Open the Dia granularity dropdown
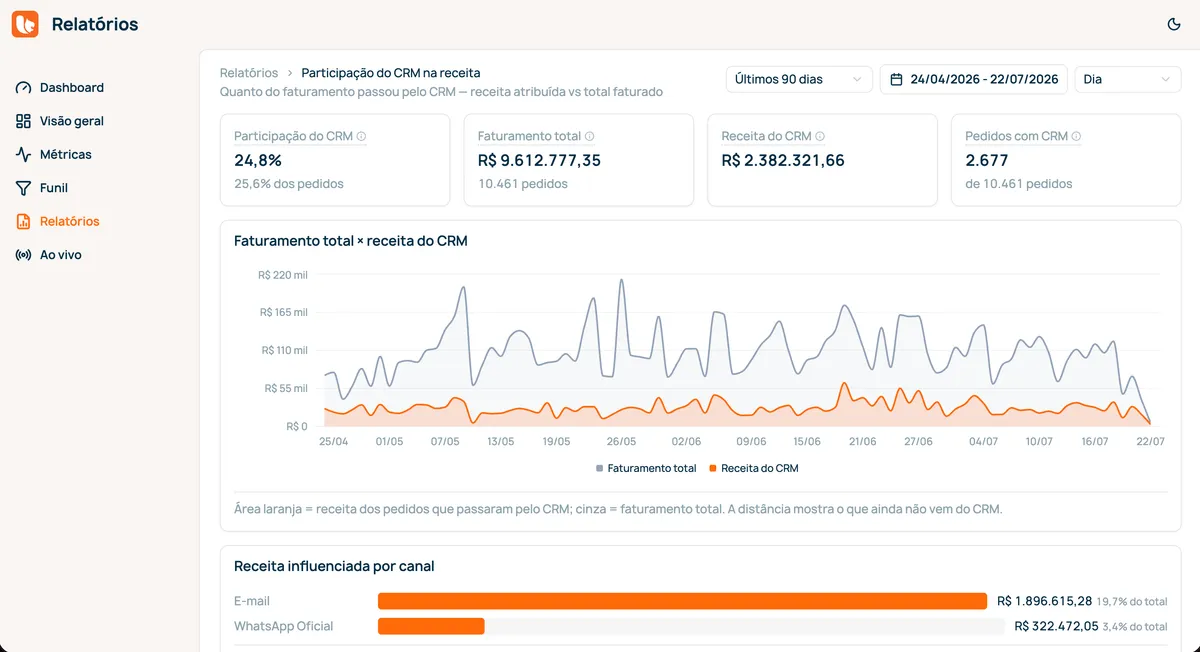The width and height of the screenshot is (1200, 652). pos(1128,79)
